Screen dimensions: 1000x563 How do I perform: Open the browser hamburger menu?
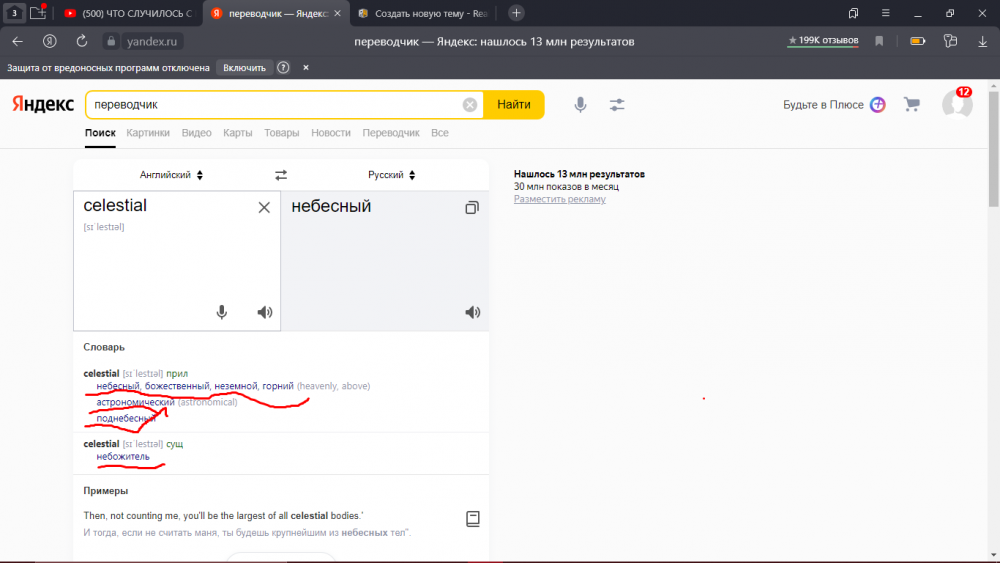click(x=885, y=13)
